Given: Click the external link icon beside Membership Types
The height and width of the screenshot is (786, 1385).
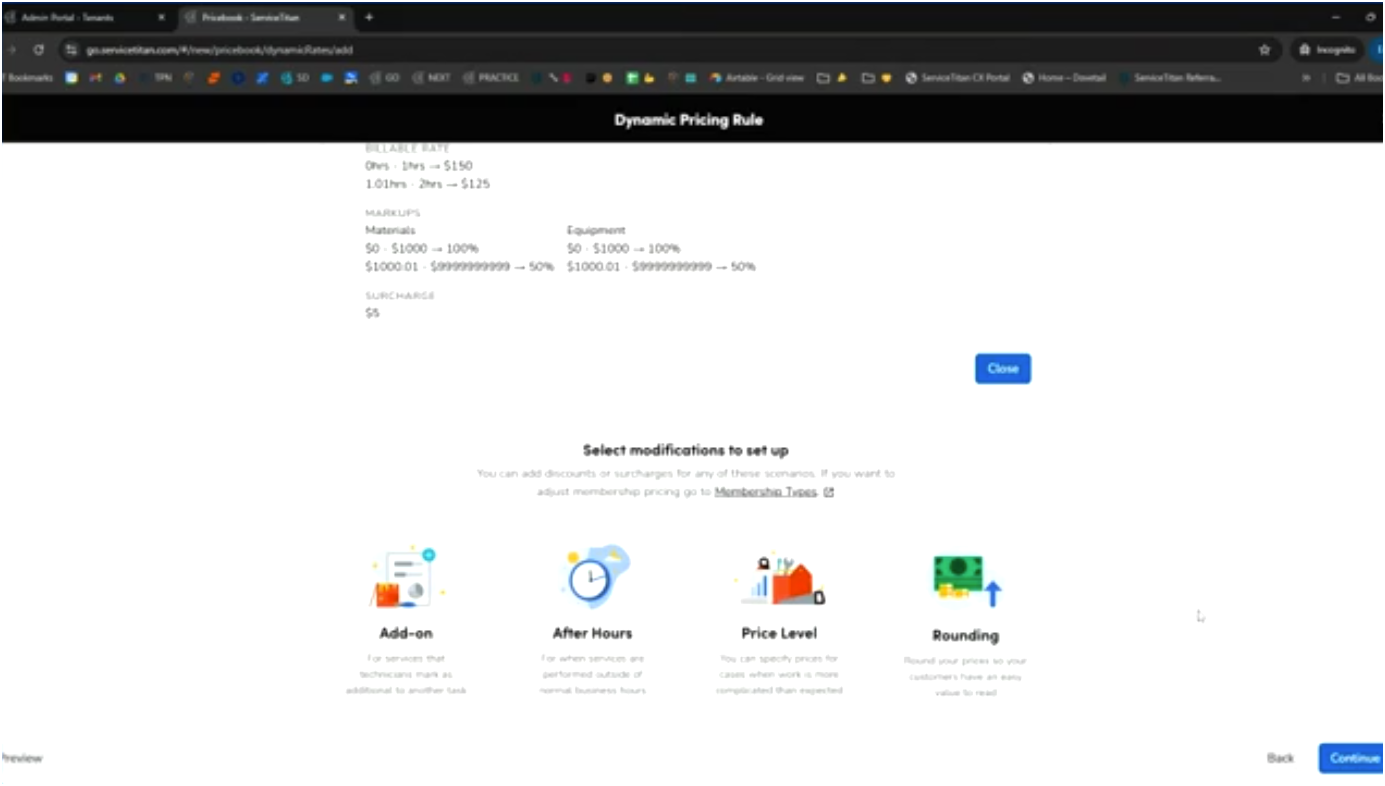Looking at the screenshot, I should pos(829,491).
